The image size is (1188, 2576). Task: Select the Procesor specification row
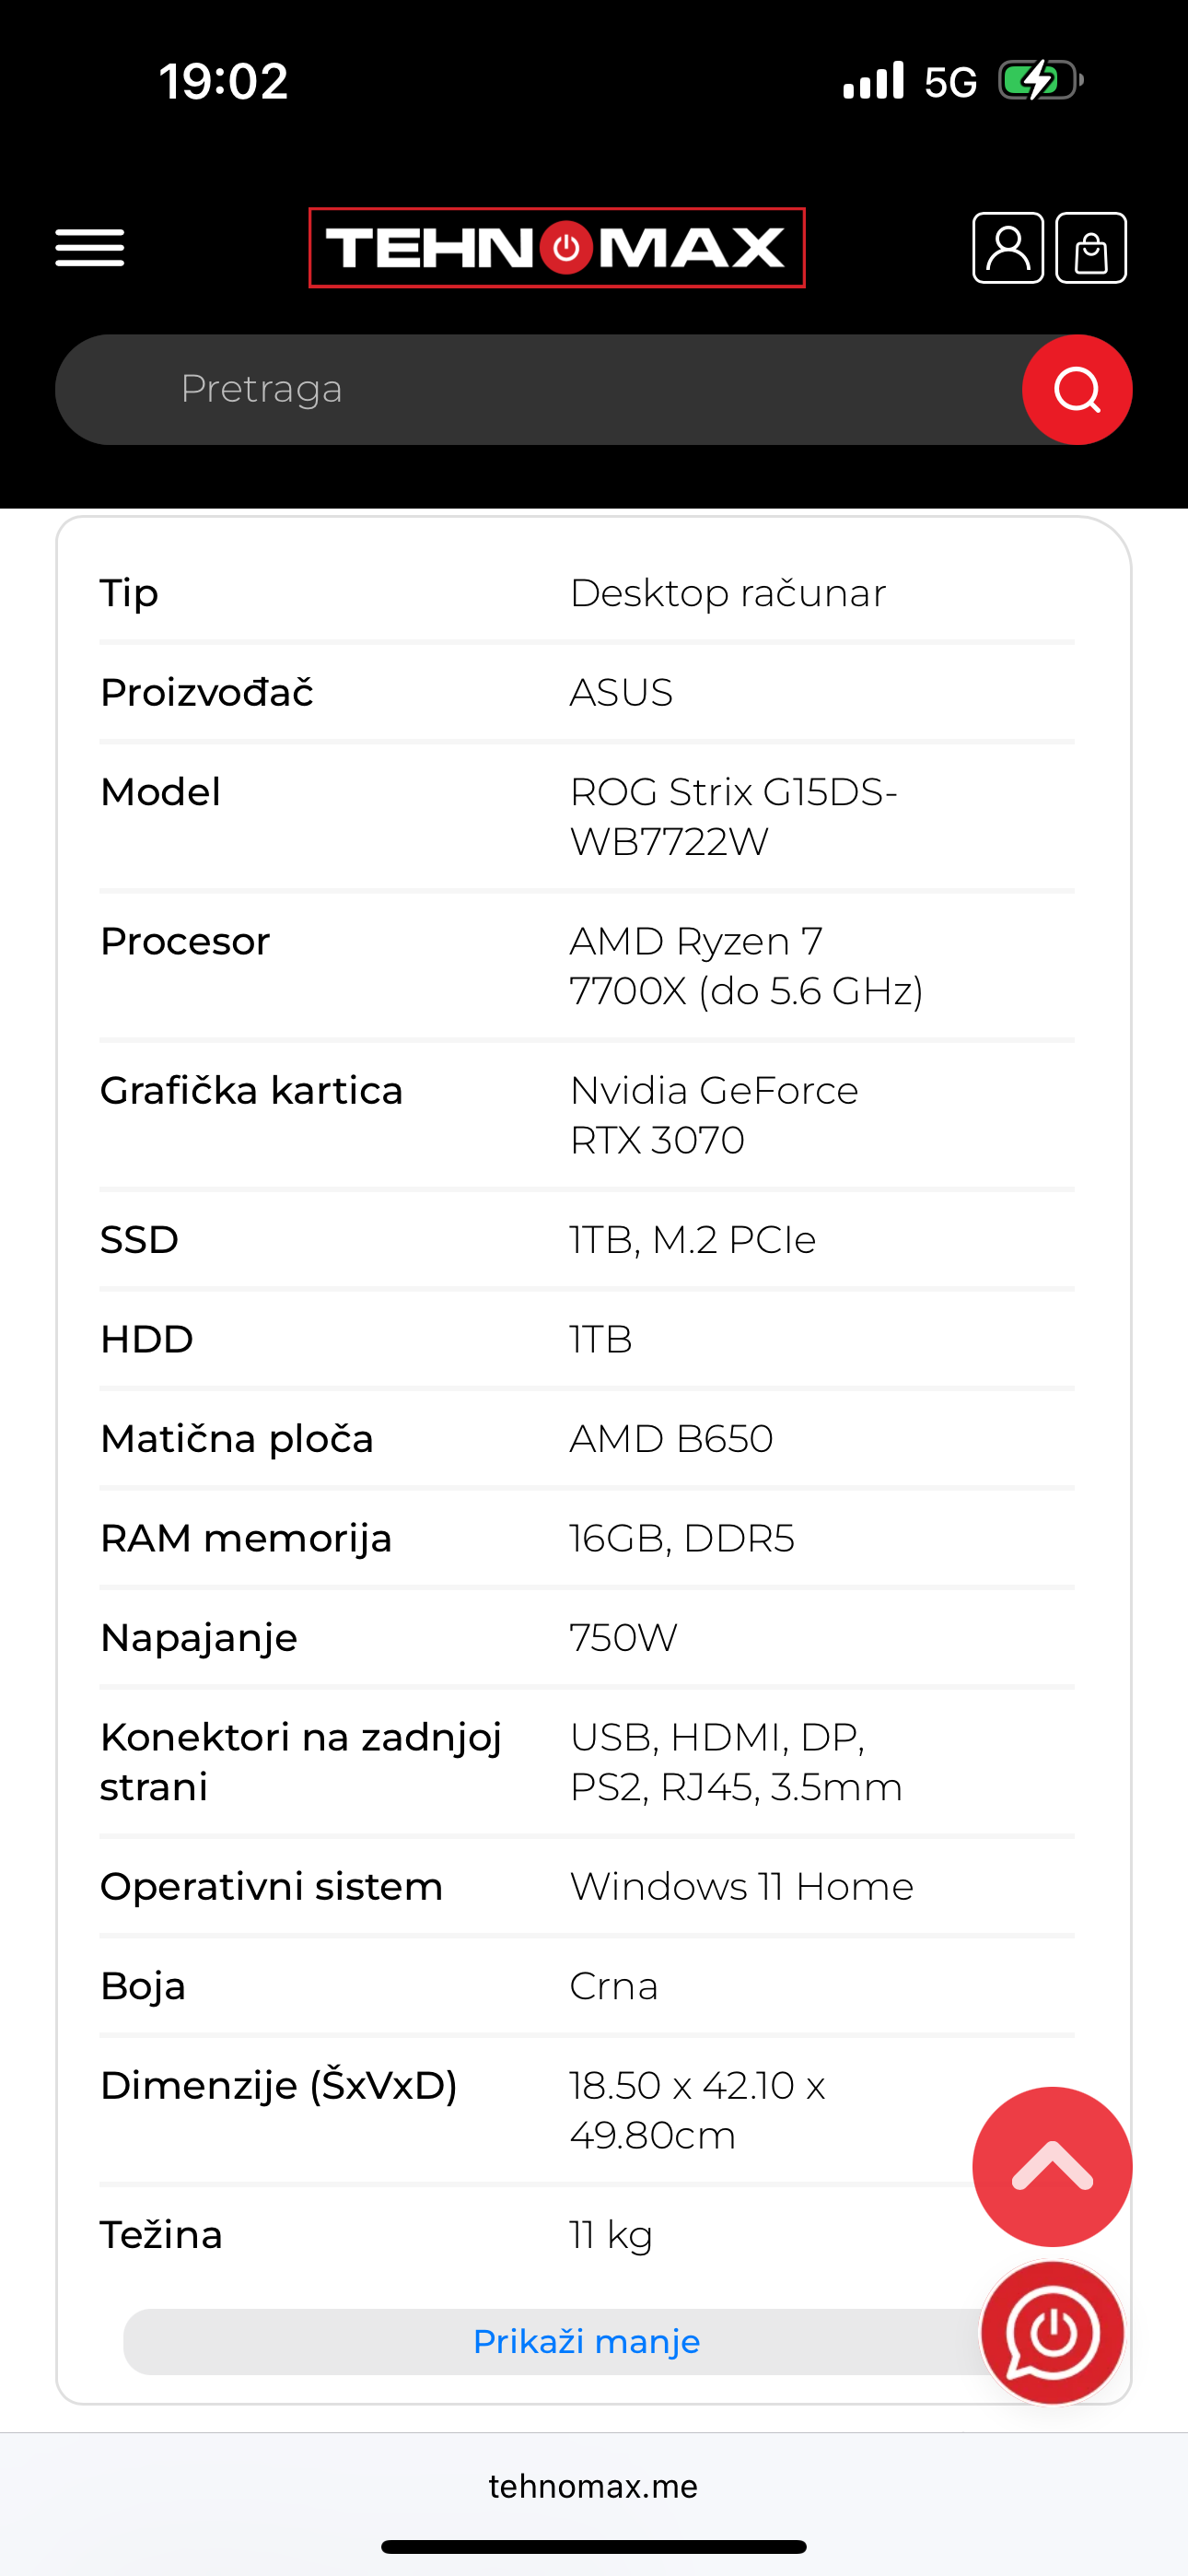[x=587, y=966]
